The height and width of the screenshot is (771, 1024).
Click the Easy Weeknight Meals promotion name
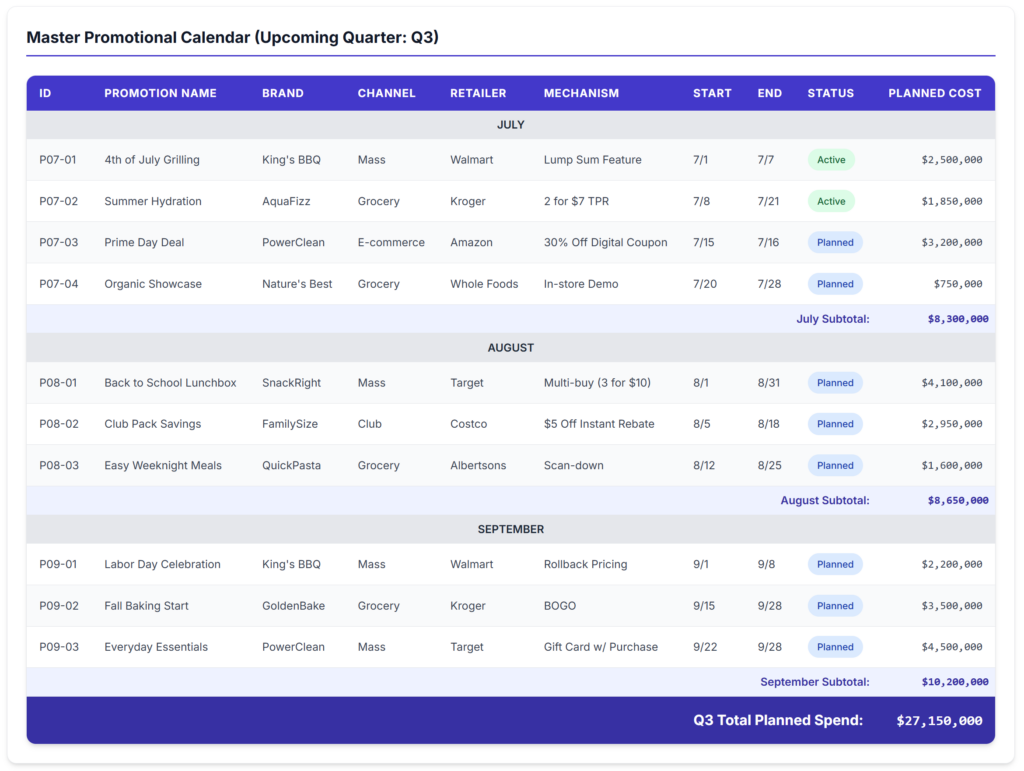click(x=163, y=465)
